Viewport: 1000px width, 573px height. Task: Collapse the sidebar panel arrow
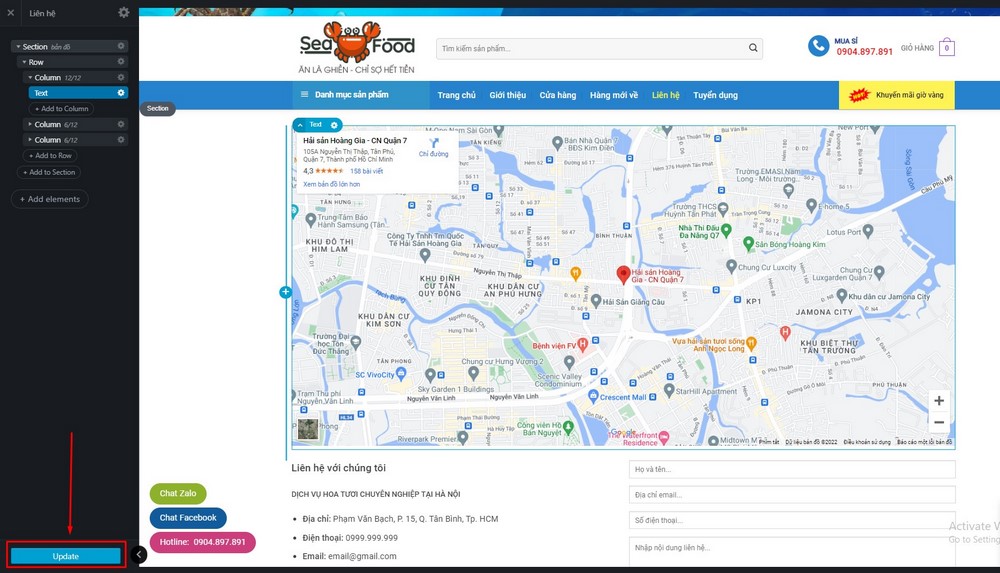pos(138,554)
